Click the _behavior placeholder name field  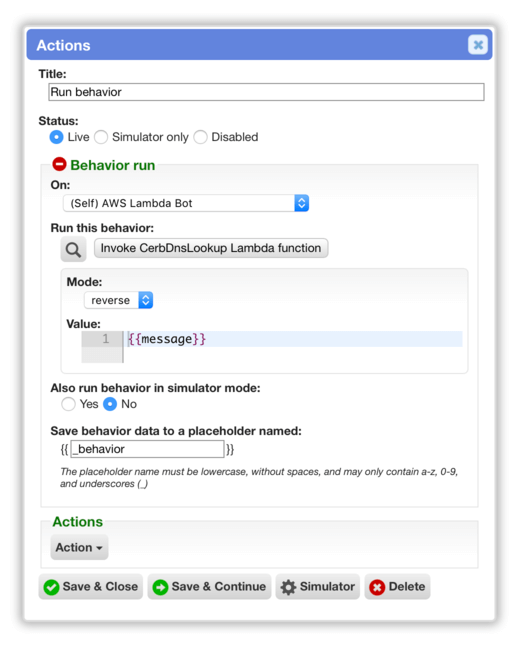pyautogui.click(x=148, y=449)
